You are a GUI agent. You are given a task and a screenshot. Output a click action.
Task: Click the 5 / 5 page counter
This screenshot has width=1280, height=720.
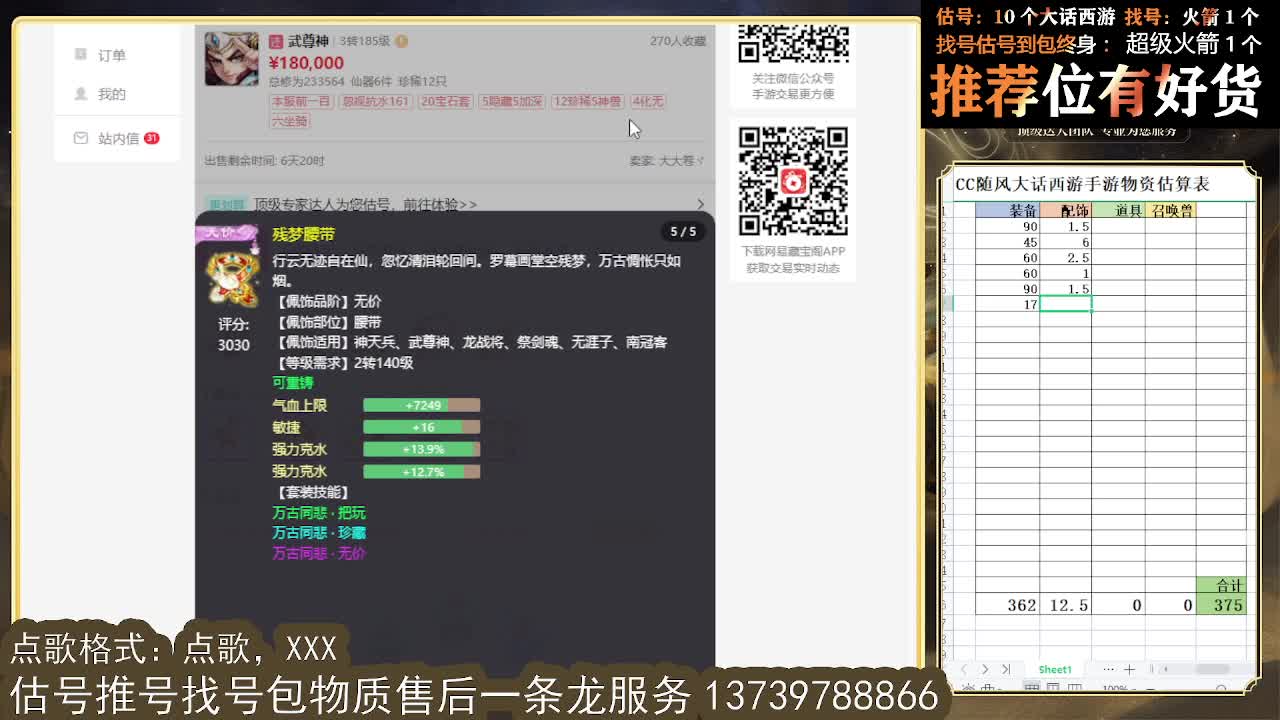click(x=683, y=231)
